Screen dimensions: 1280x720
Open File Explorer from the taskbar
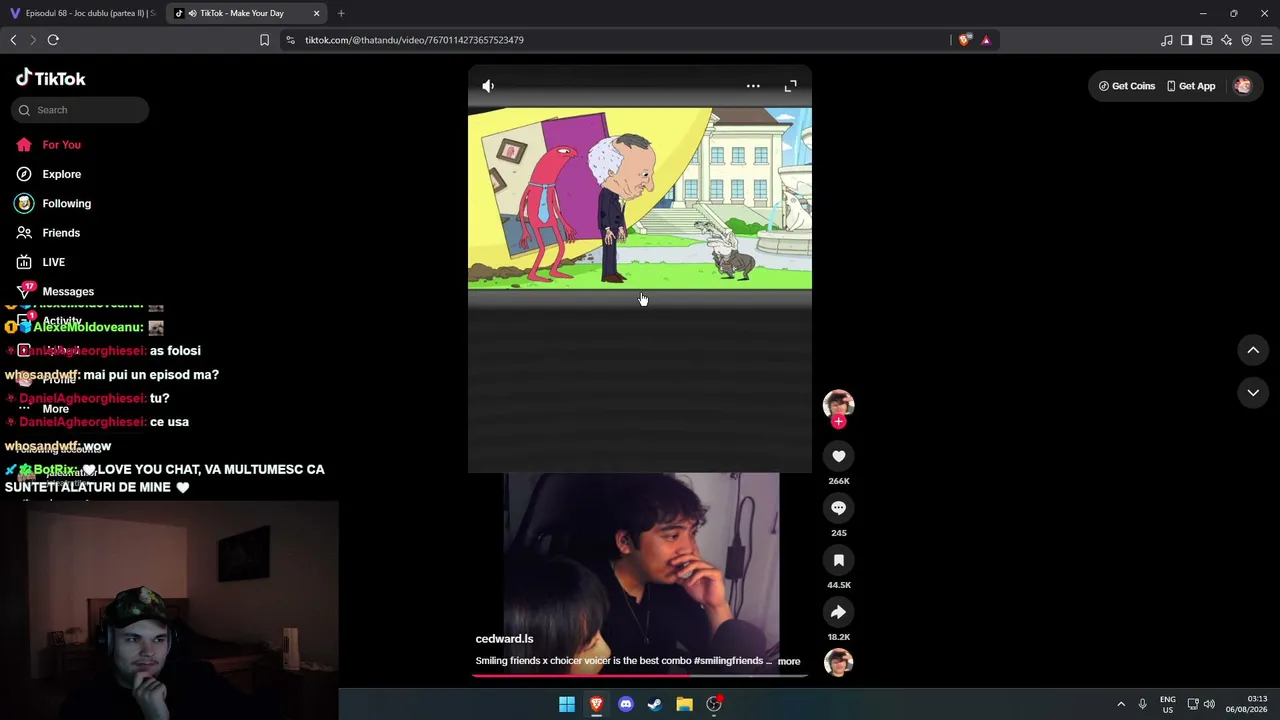[x=684, y=704]
